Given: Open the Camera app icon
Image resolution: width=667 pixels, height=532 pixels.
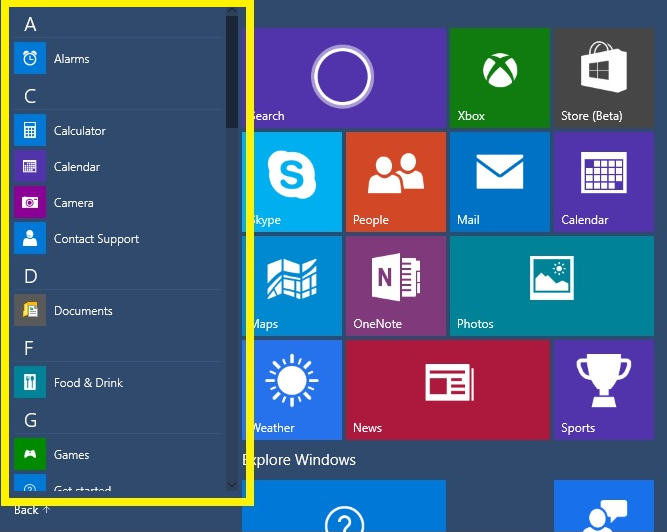Looking at the screenshot, I should 30,202.
